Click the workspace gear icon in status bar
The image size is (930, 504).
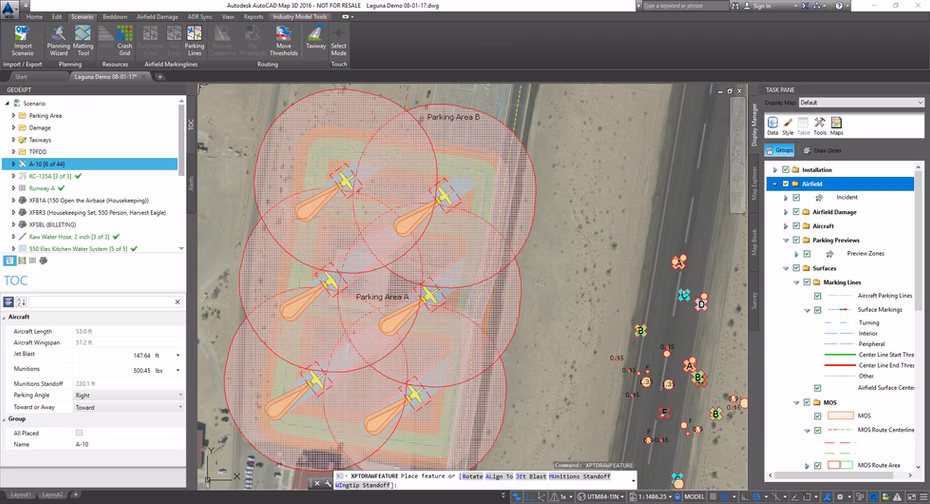[840, 497]
